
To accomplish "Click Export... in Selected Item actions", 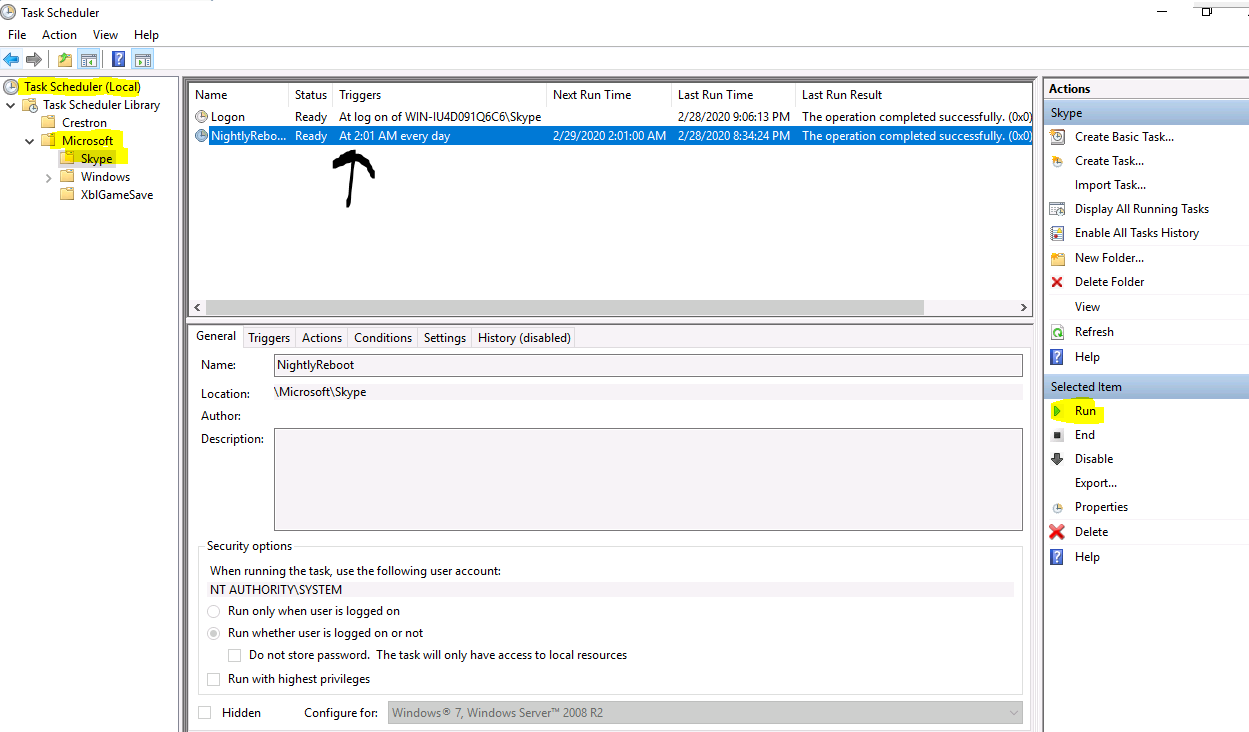I will click(x=1095, y=483).
